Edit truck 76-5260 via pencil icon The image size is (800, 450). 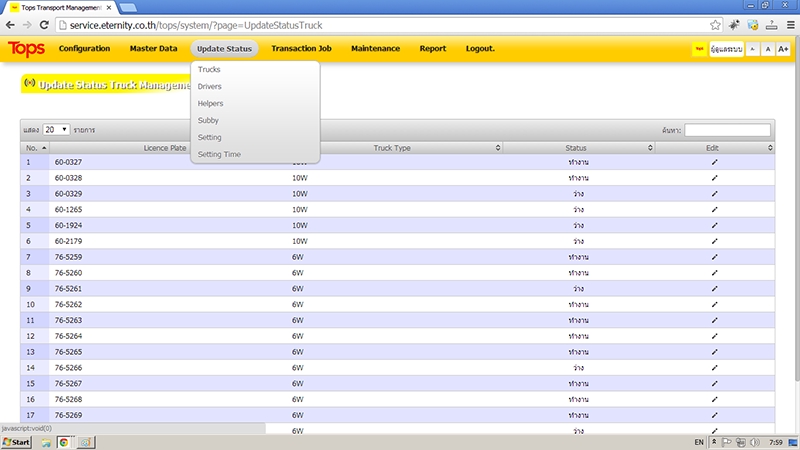pos(714,273)
